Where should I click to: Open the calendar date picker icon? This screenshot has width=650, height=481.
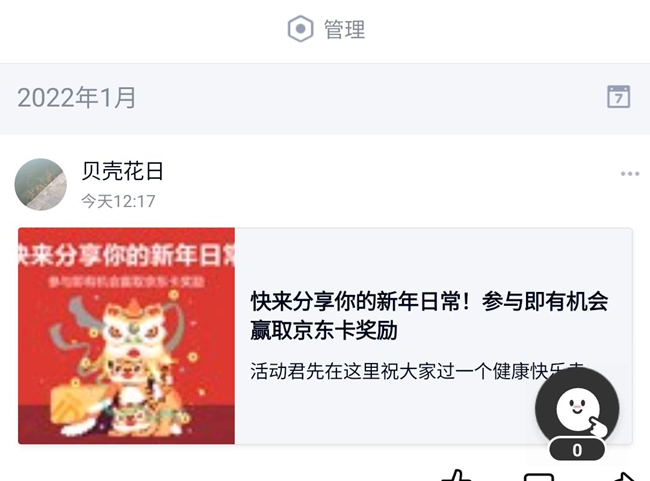618,97
